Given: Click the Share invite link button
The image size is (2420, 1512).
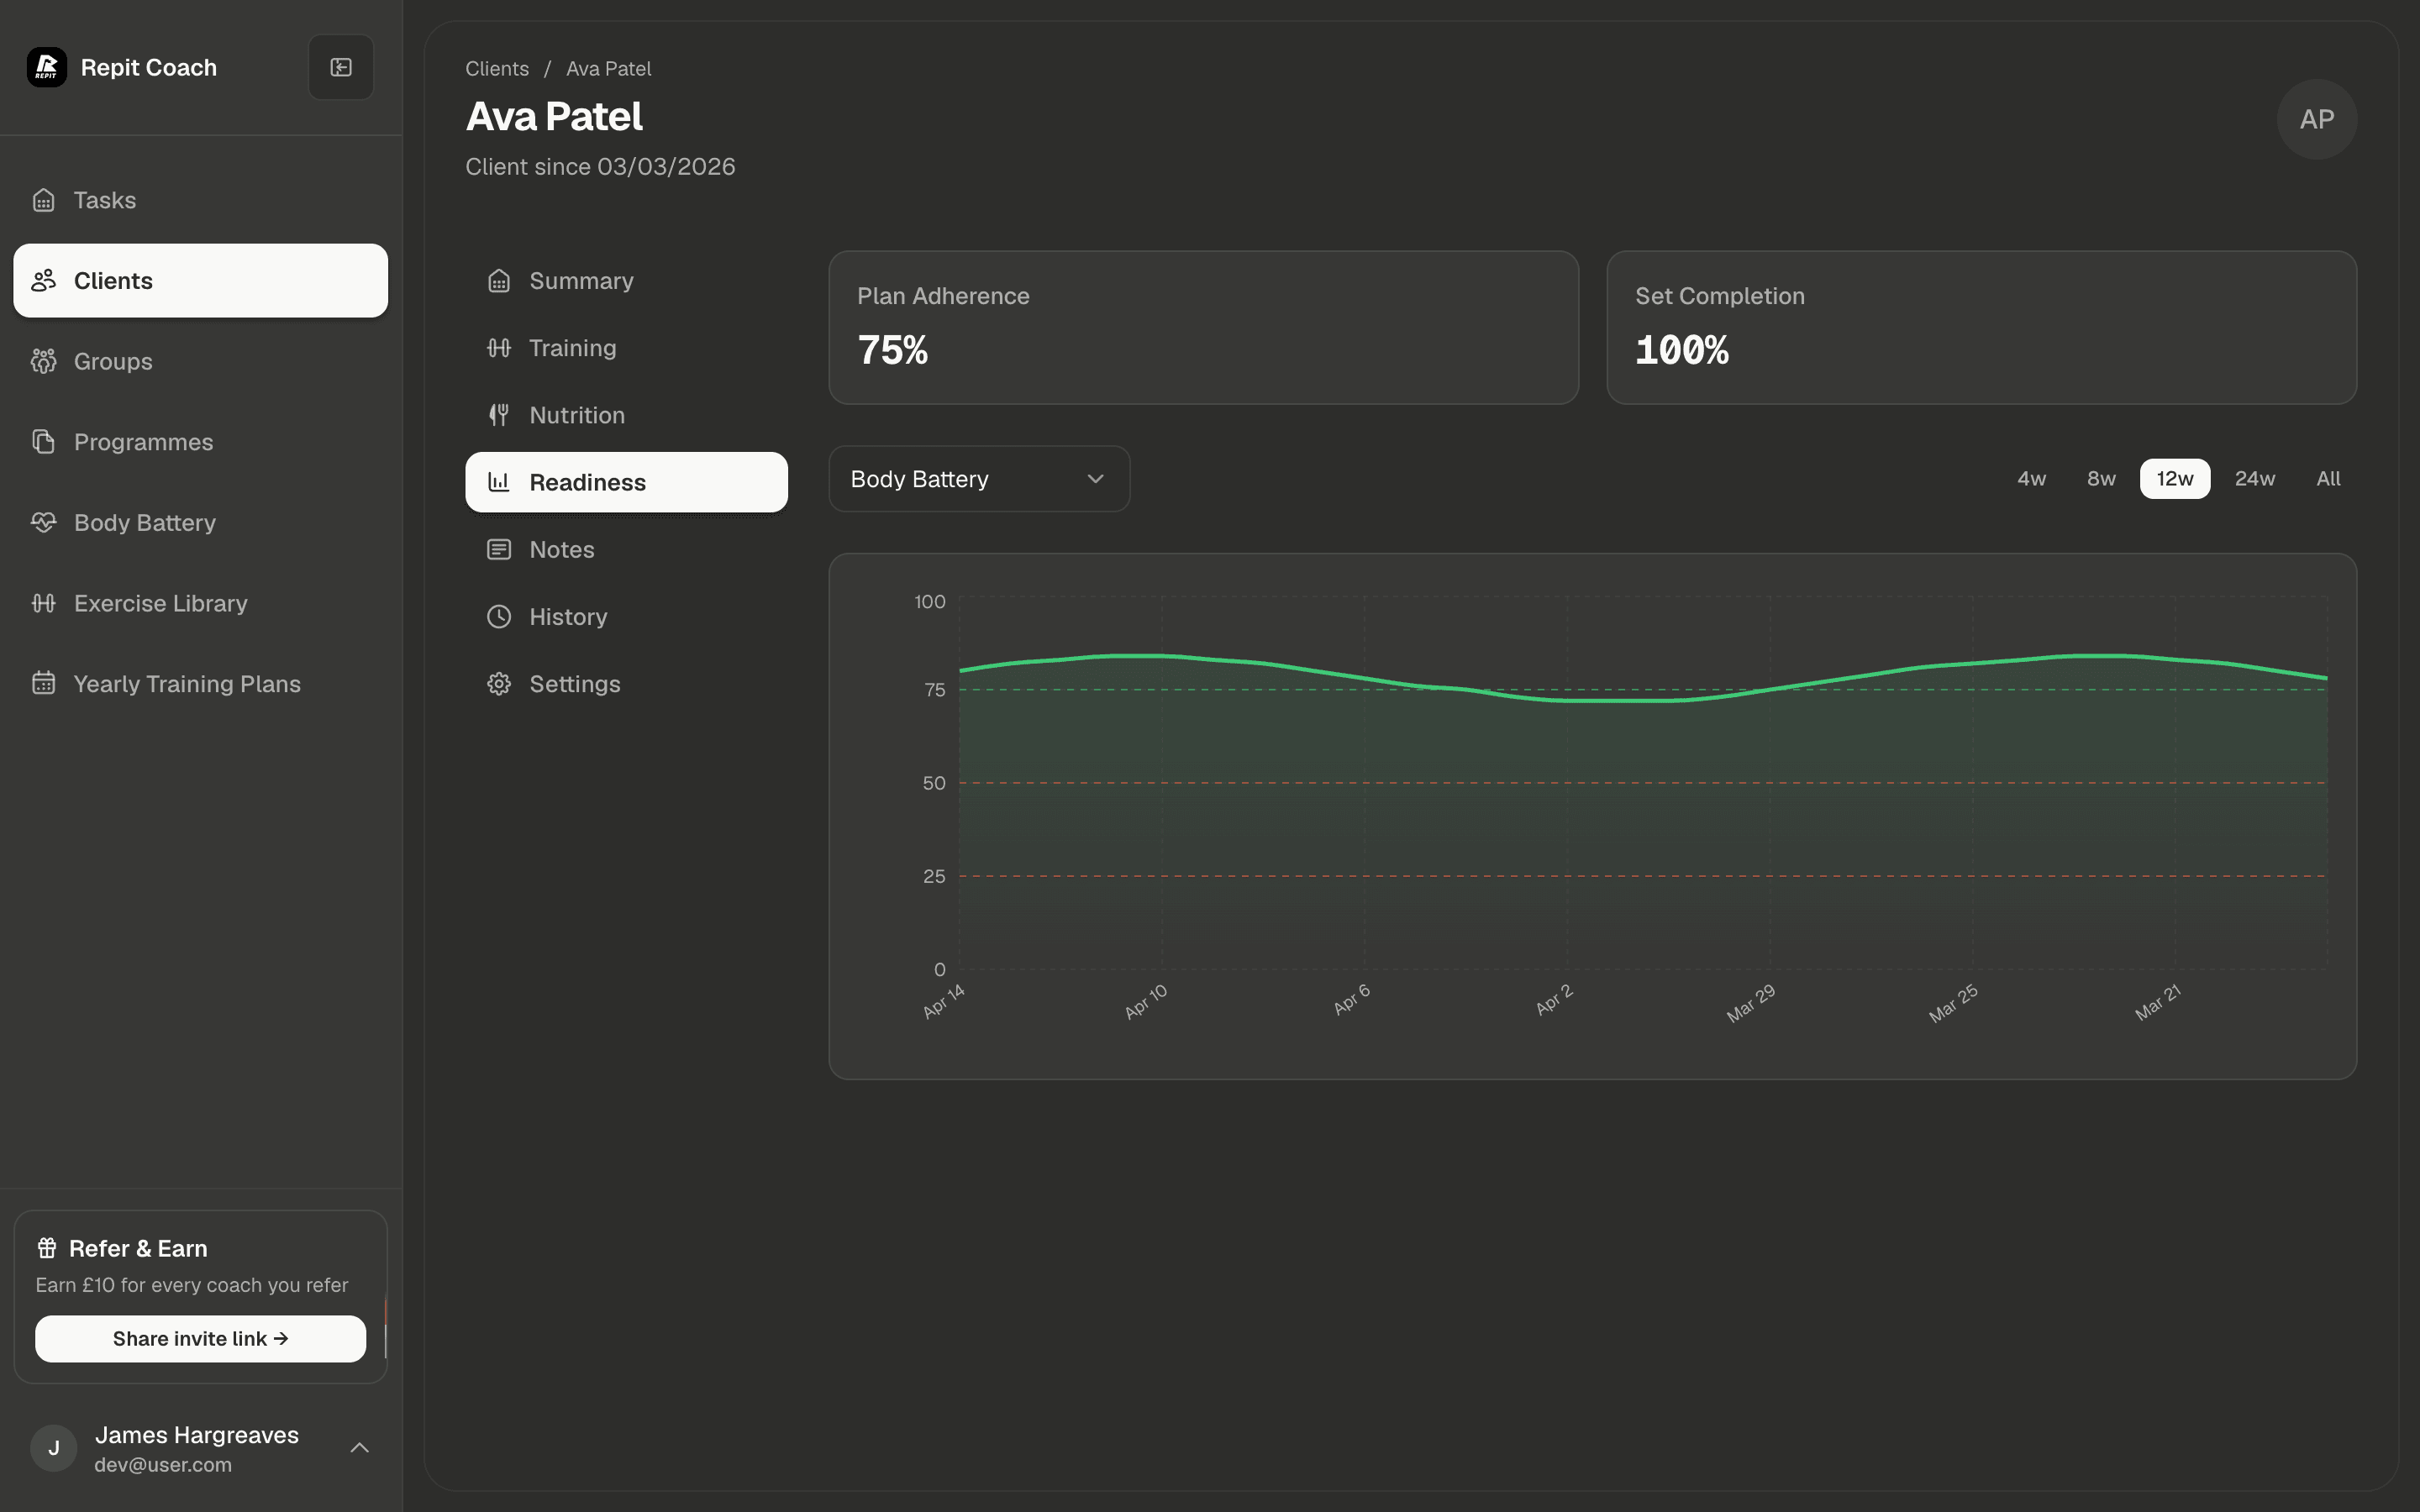Looking at the screenshot, I should click(200, 1338).
